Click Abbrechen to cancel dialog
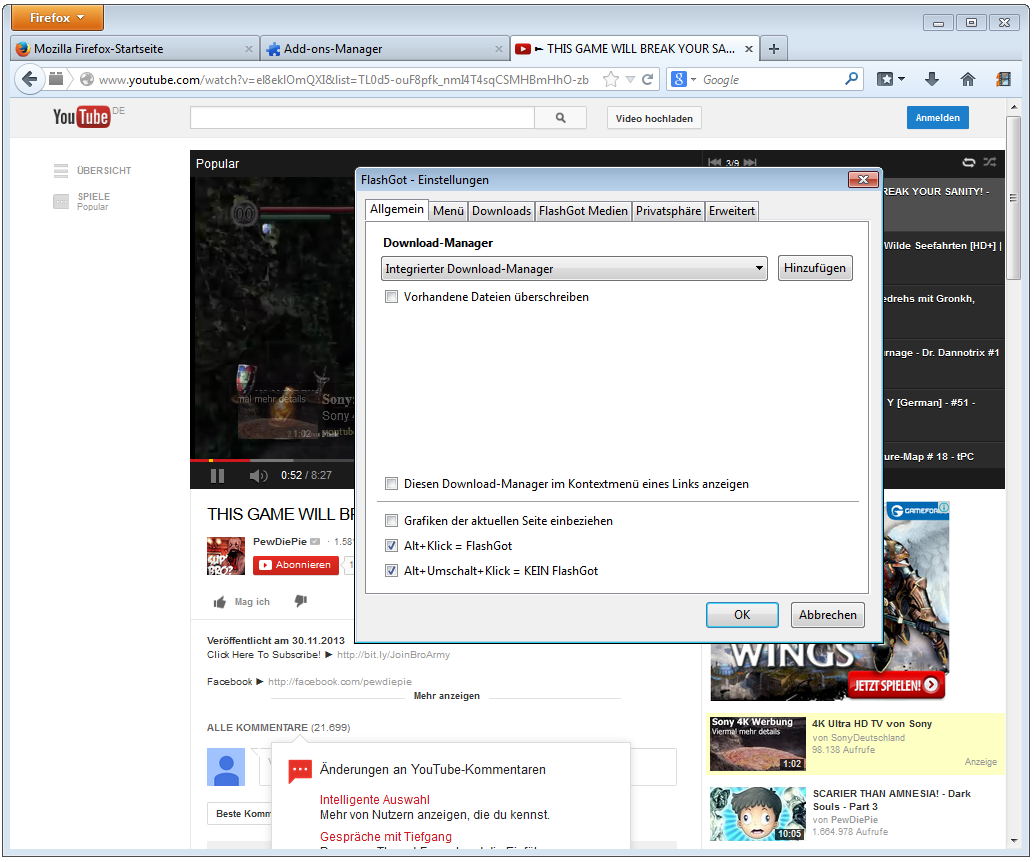Viewport: 1034px width, 862px height. pyautogui.click(x=828, y=615)
